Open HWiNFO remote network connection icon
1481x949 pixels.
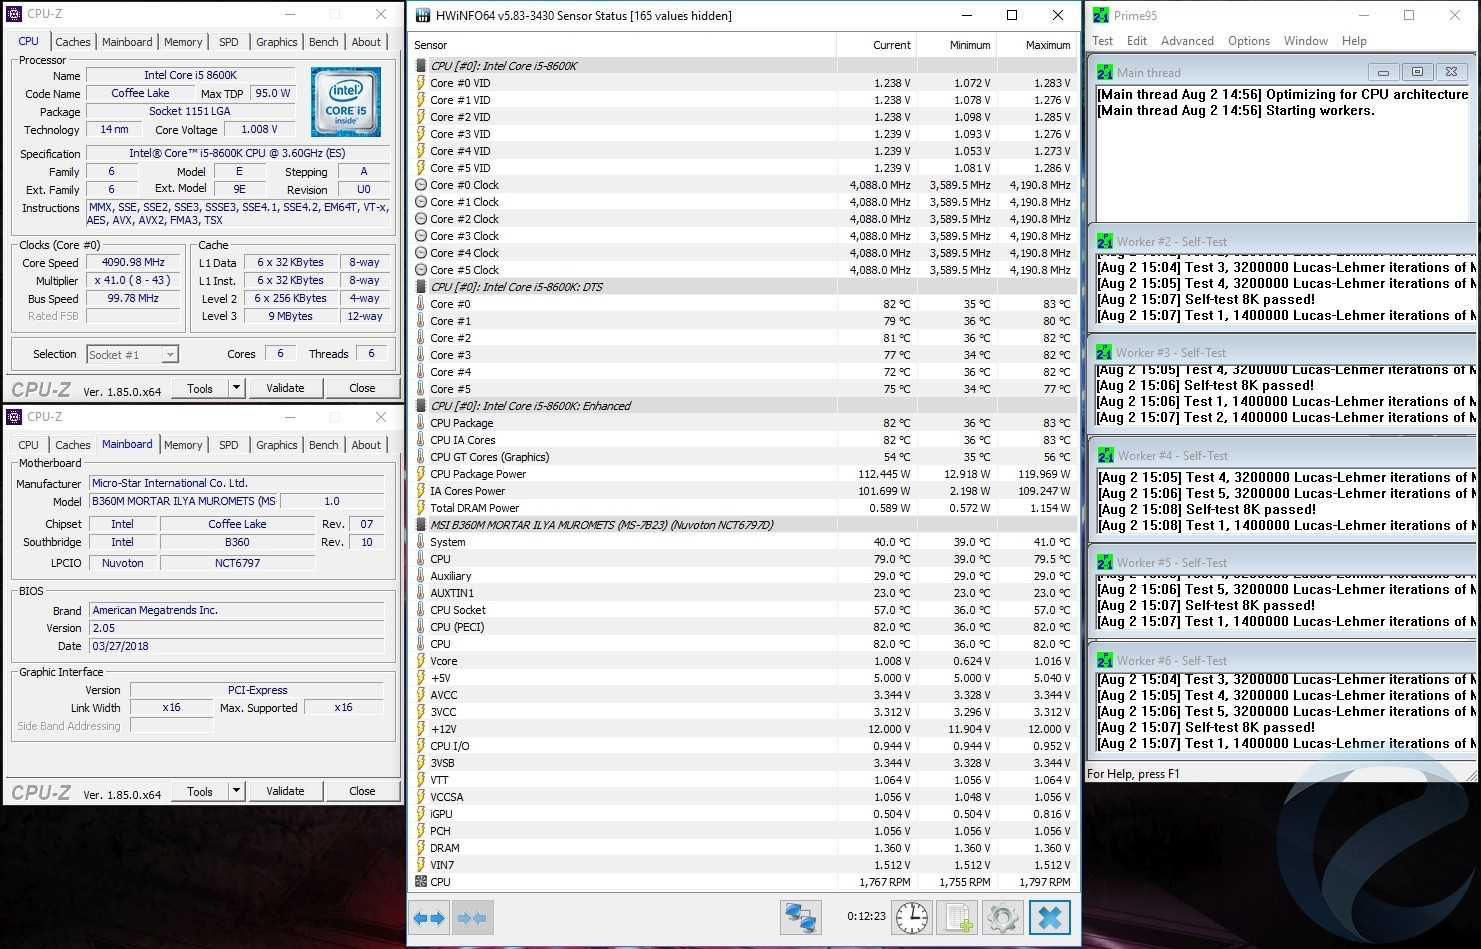click(x=800, y=917)
